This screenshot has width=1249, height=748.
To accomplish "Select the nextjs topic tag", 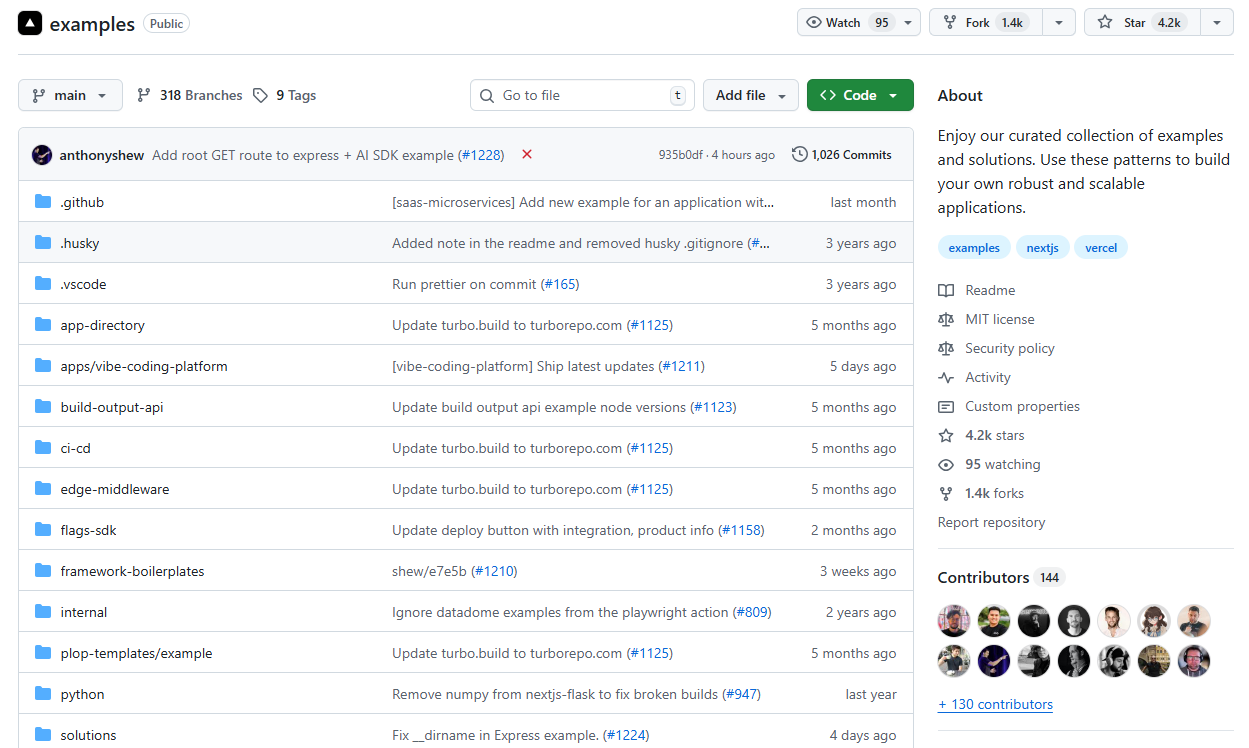I will pyautogui.click(x=1042, y=247).
